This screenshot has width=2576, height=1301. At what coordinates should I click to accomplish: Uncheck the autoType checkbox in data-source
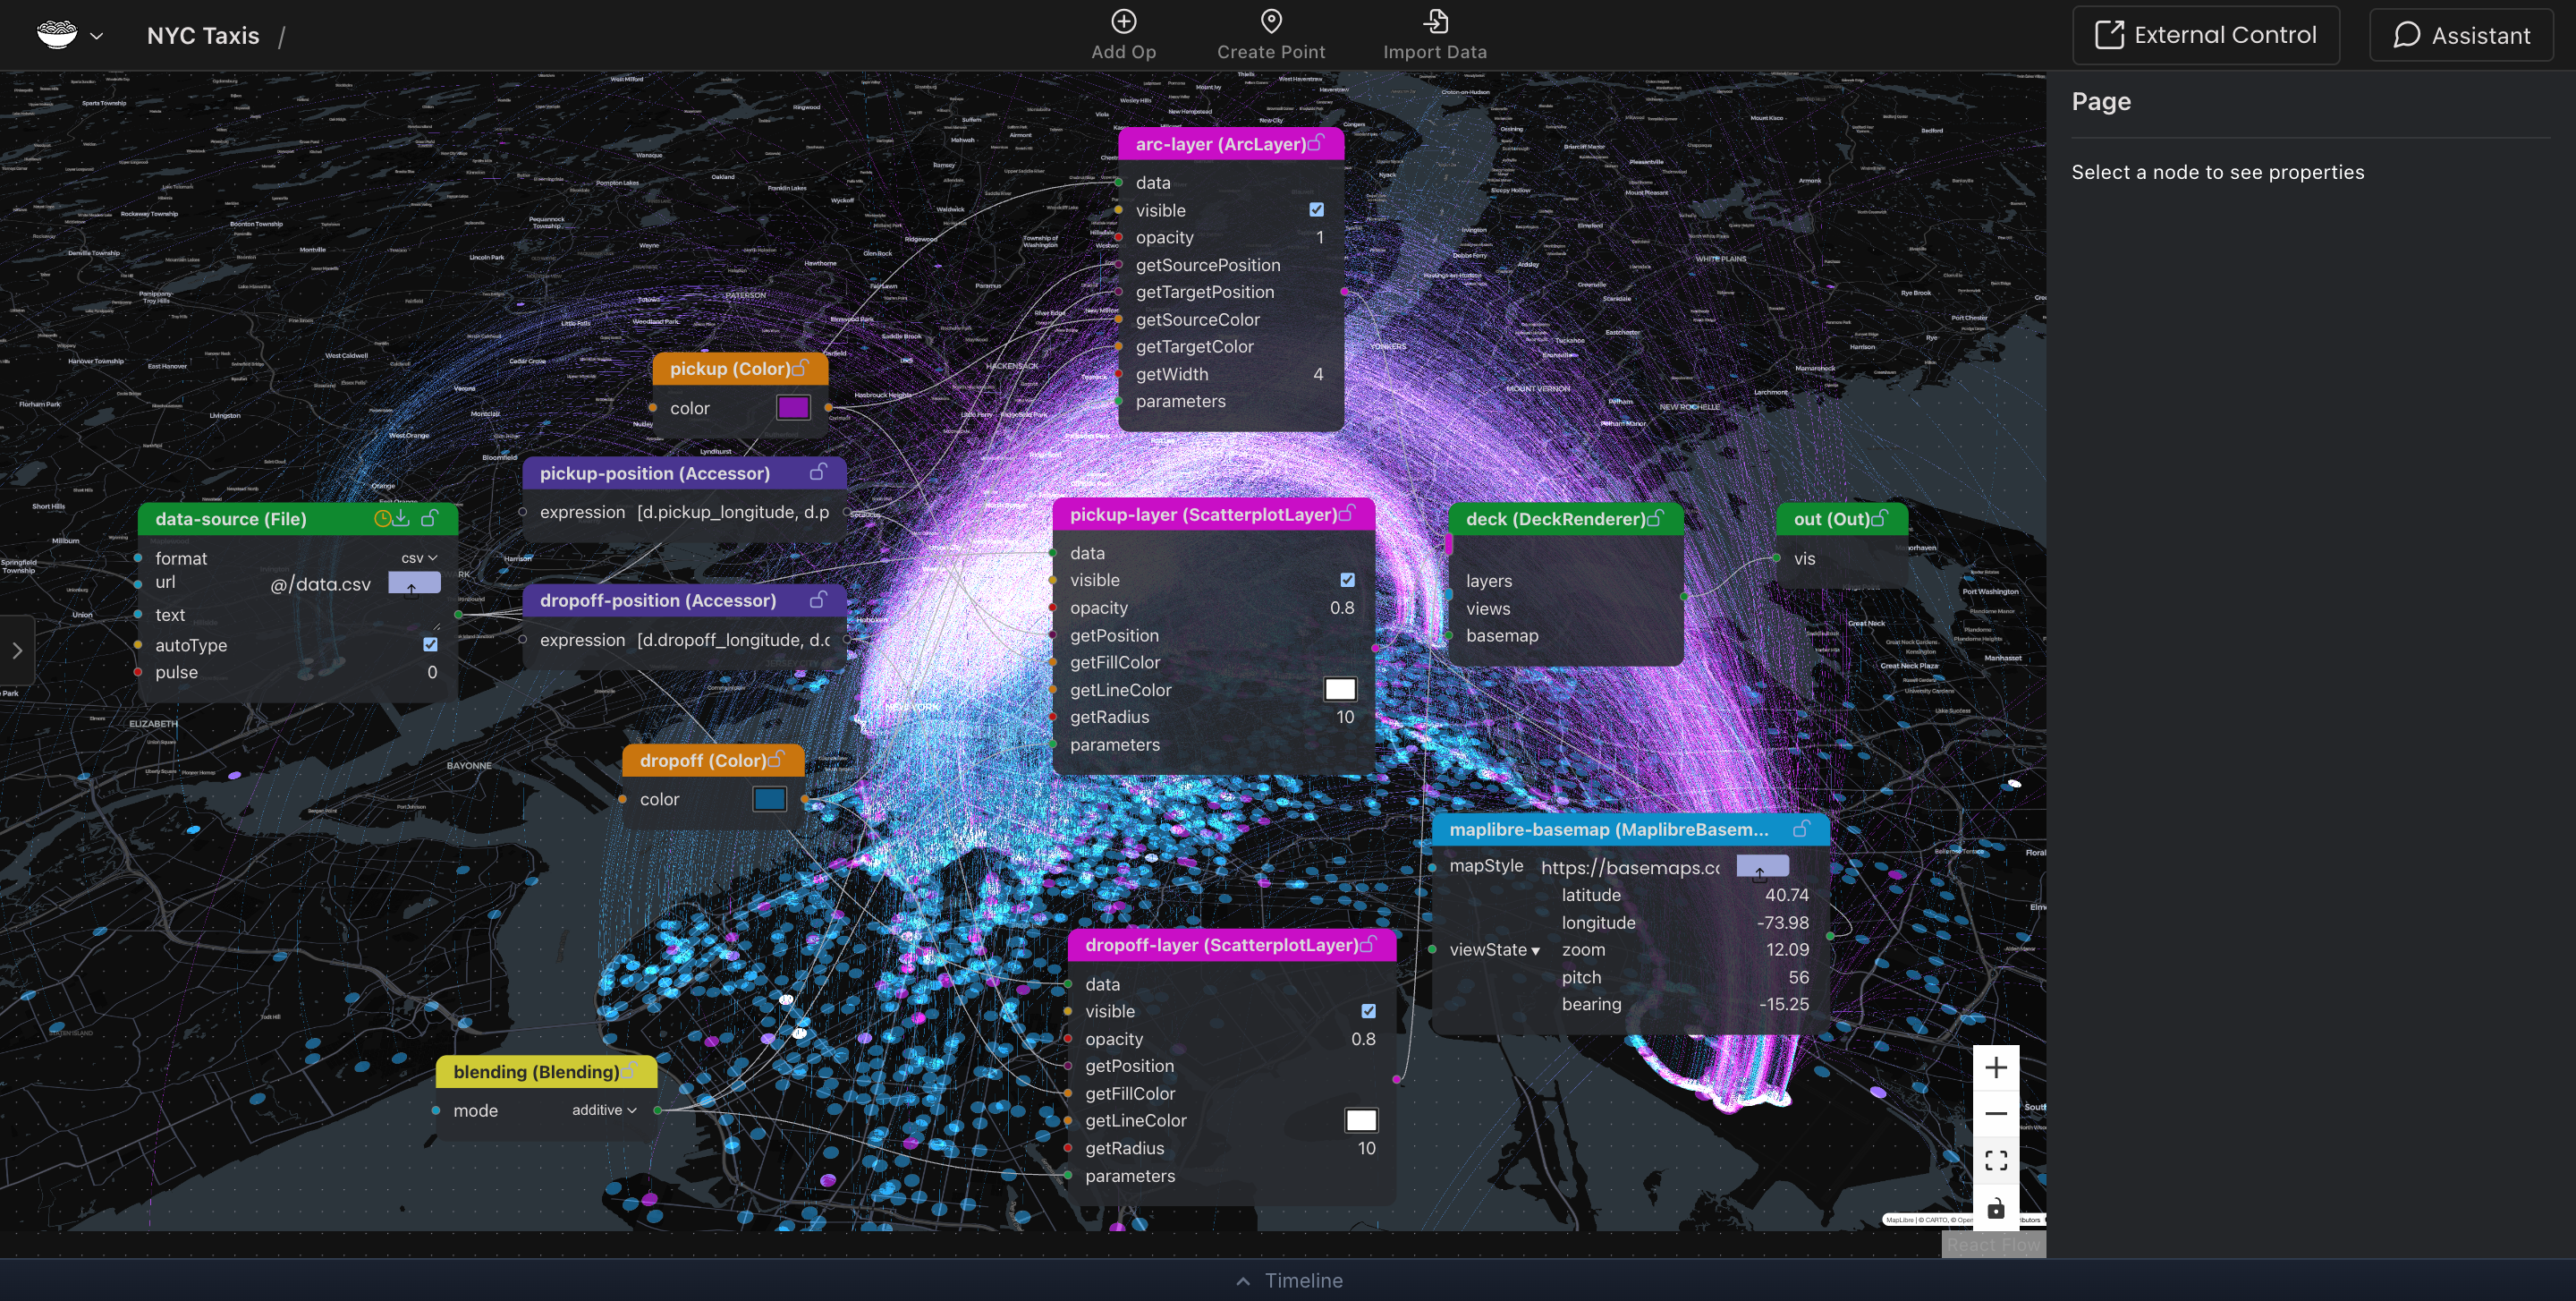tap(430, 645)
